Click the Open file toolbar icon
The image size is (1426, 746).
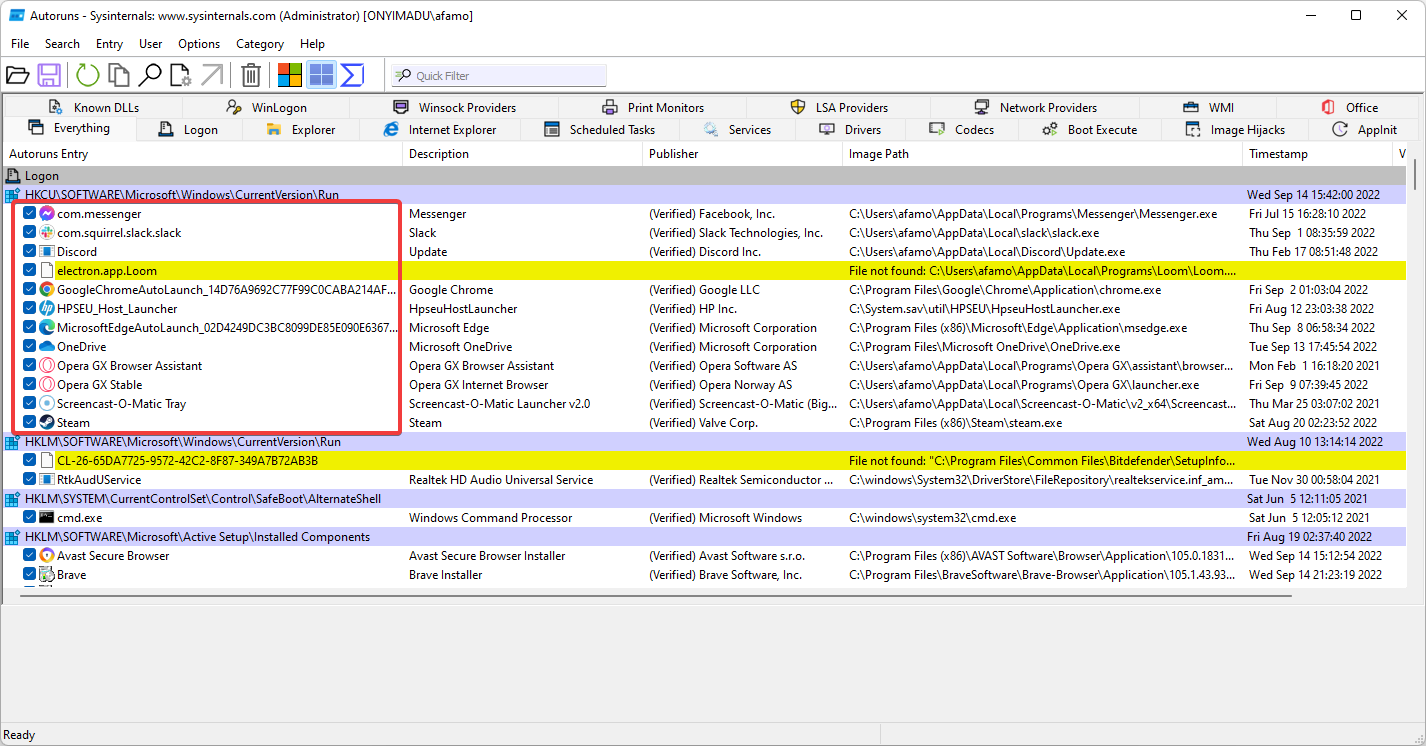[x=17, y=75]
